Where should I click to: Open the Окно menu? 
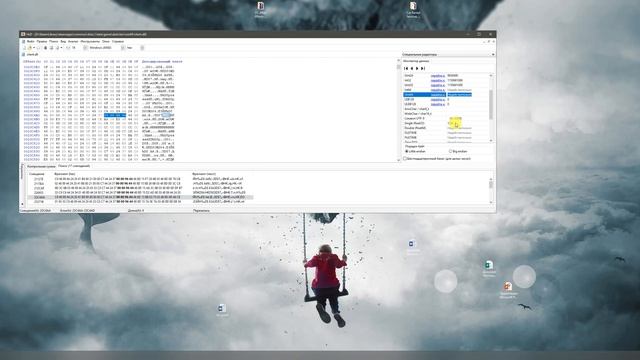[106, 42]
